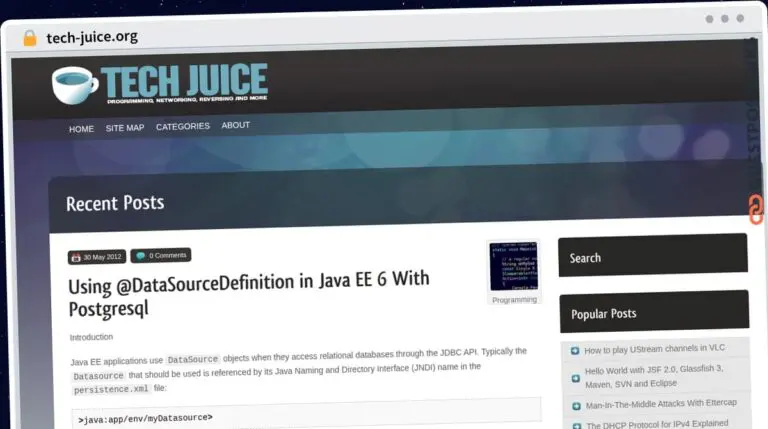Open the Programming category thumbnail image

pos(513,266)
